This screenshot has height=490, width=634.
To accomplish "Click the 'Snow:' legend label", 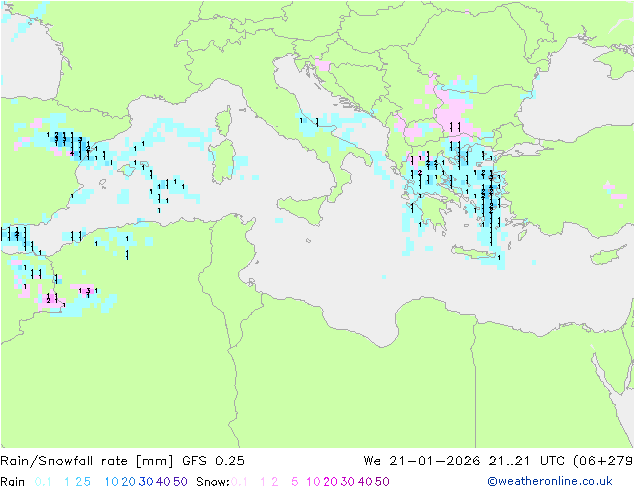I will (x=213, y=482).
